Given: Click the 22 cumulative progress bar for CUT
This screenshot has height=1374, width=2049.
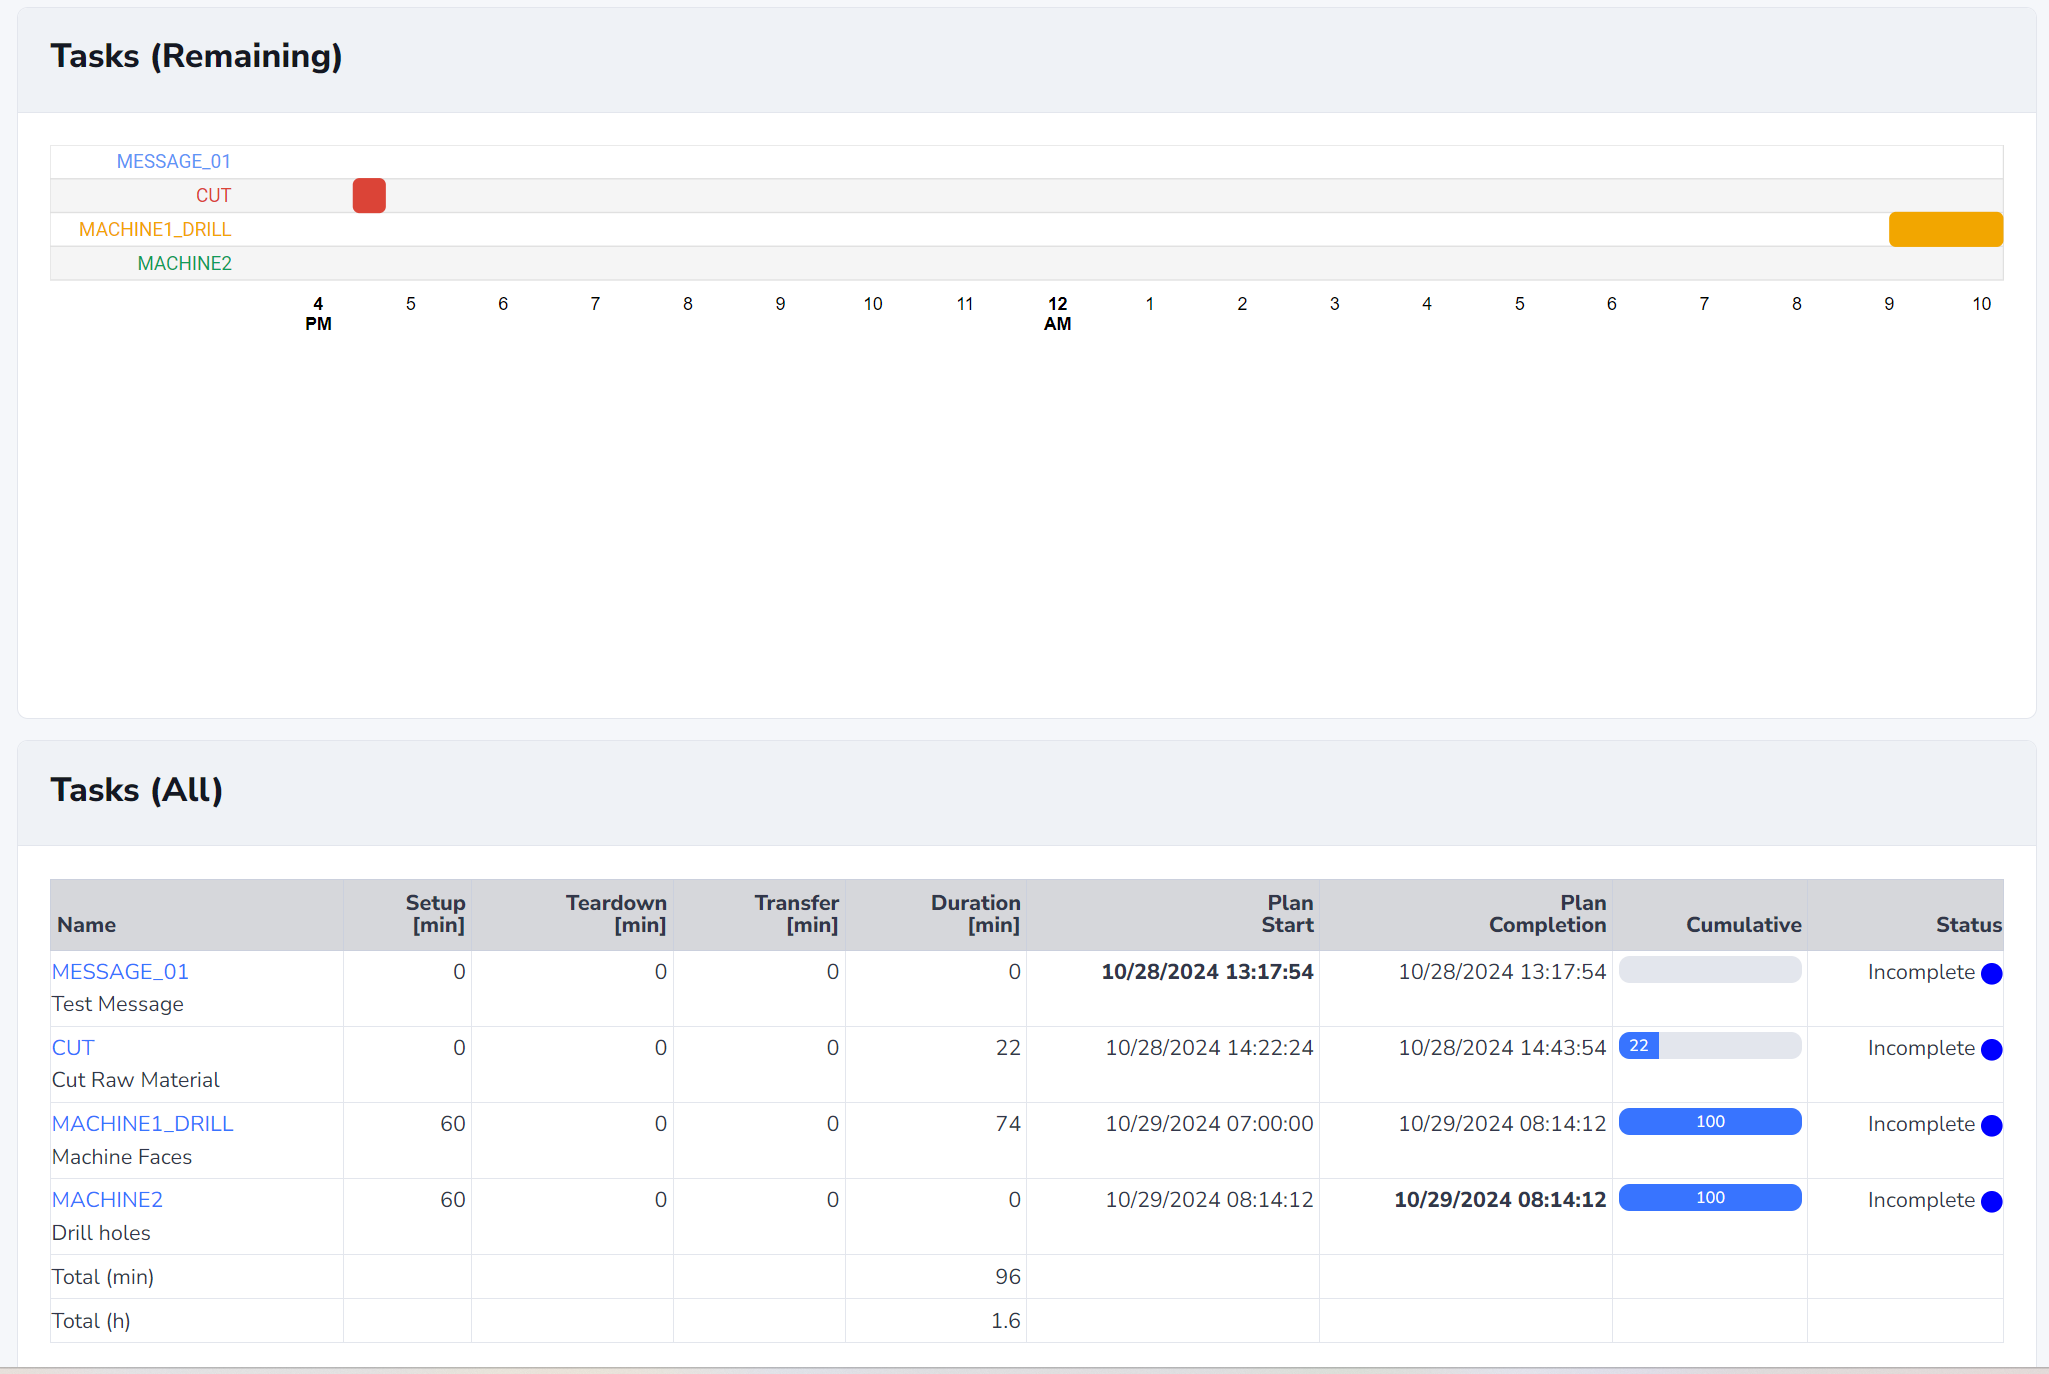Looking at the screenshot, I should [1710, 1045].
